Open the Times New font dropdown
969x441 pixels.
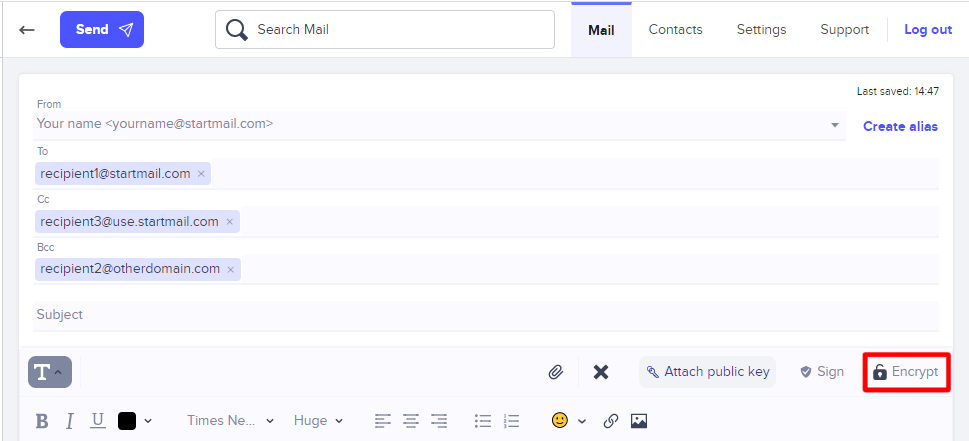(x=231, y=421)
